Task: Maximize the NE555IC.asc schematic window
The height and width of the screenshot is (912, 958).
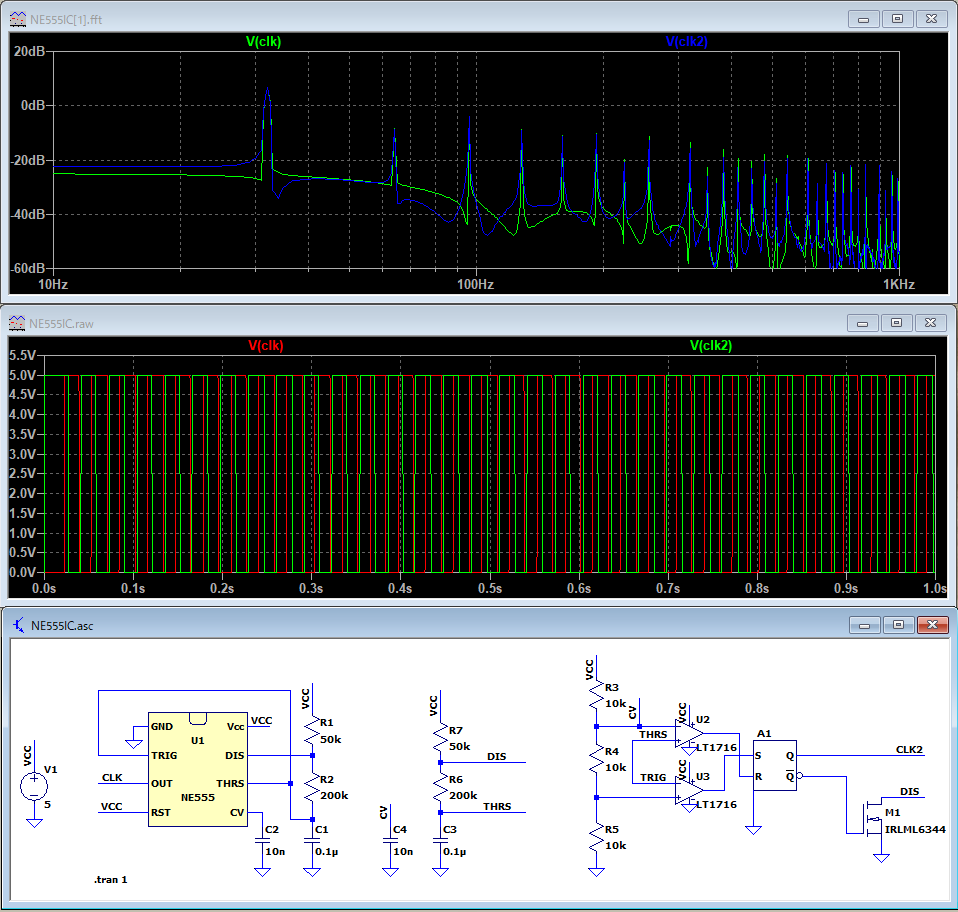Action: (897, 625)
